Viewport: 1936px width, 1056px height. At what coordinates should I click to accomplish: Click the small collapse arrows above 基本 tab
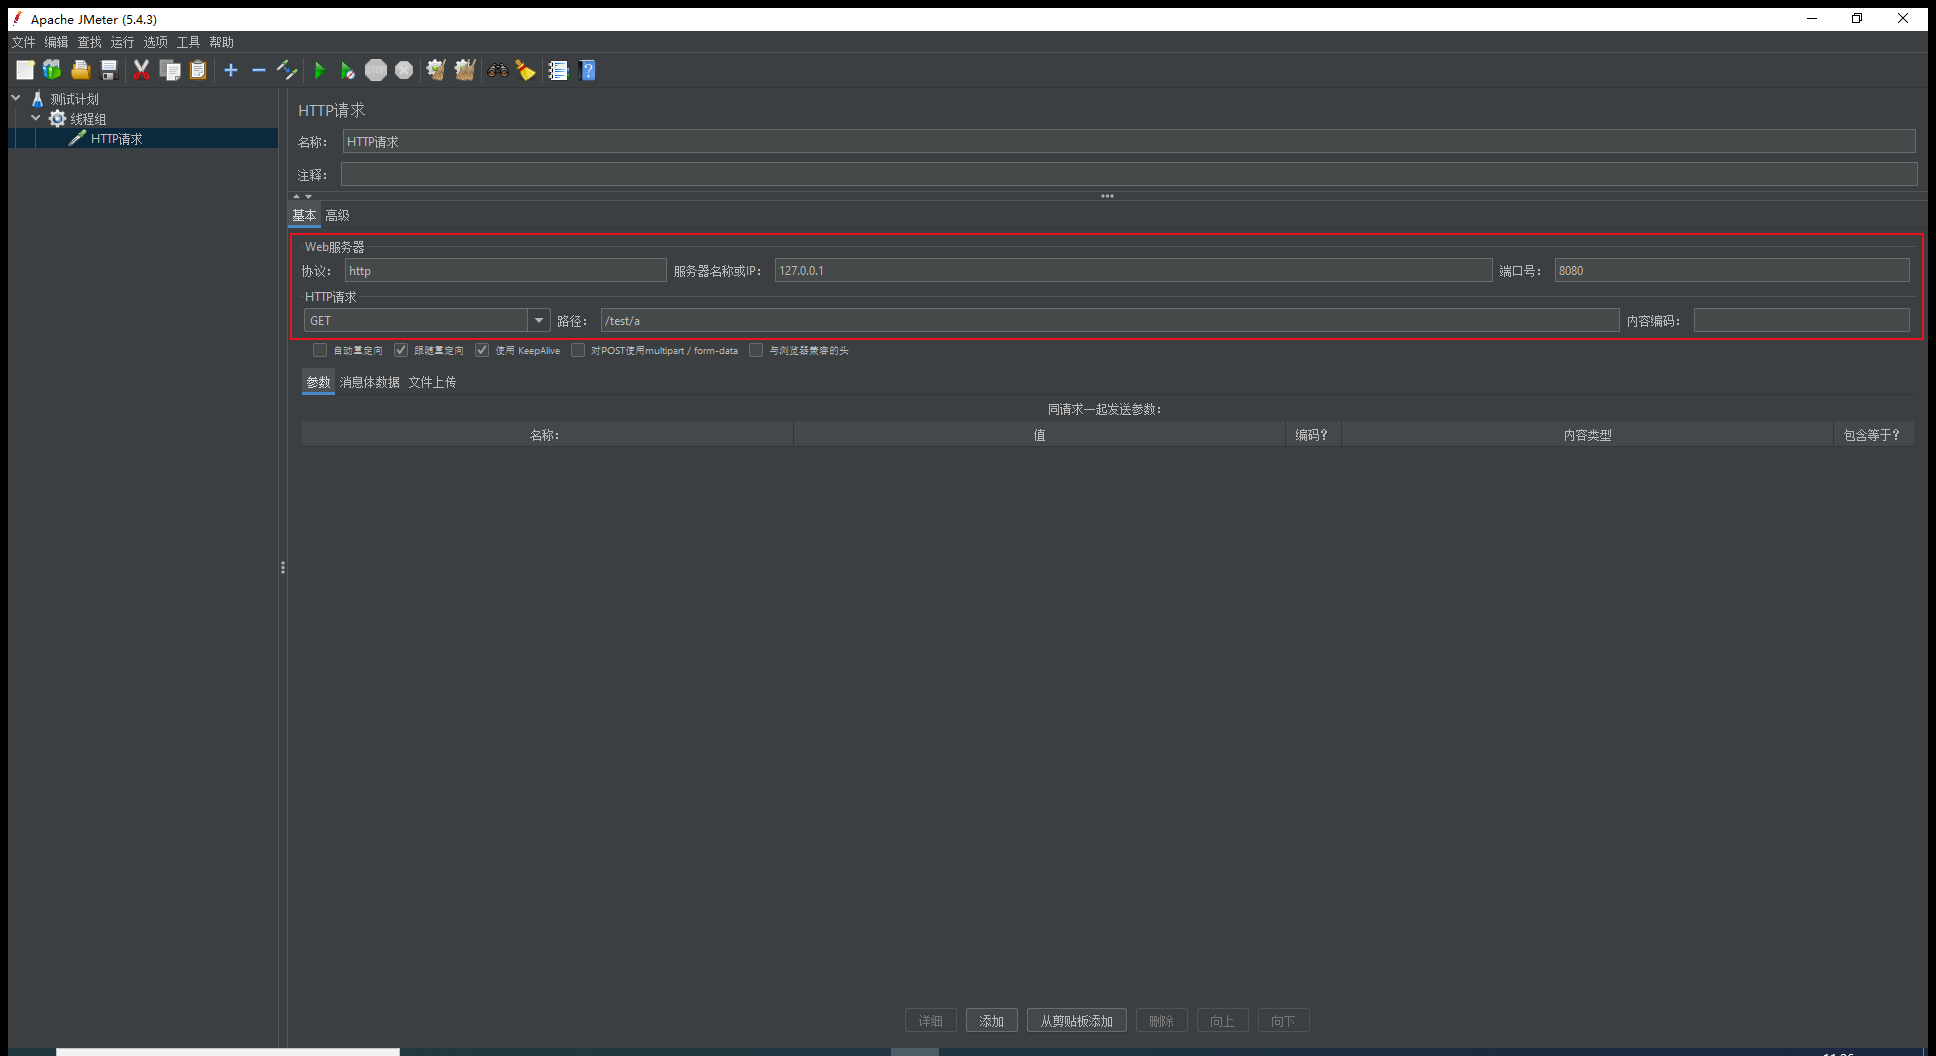[x=302, y=196]
